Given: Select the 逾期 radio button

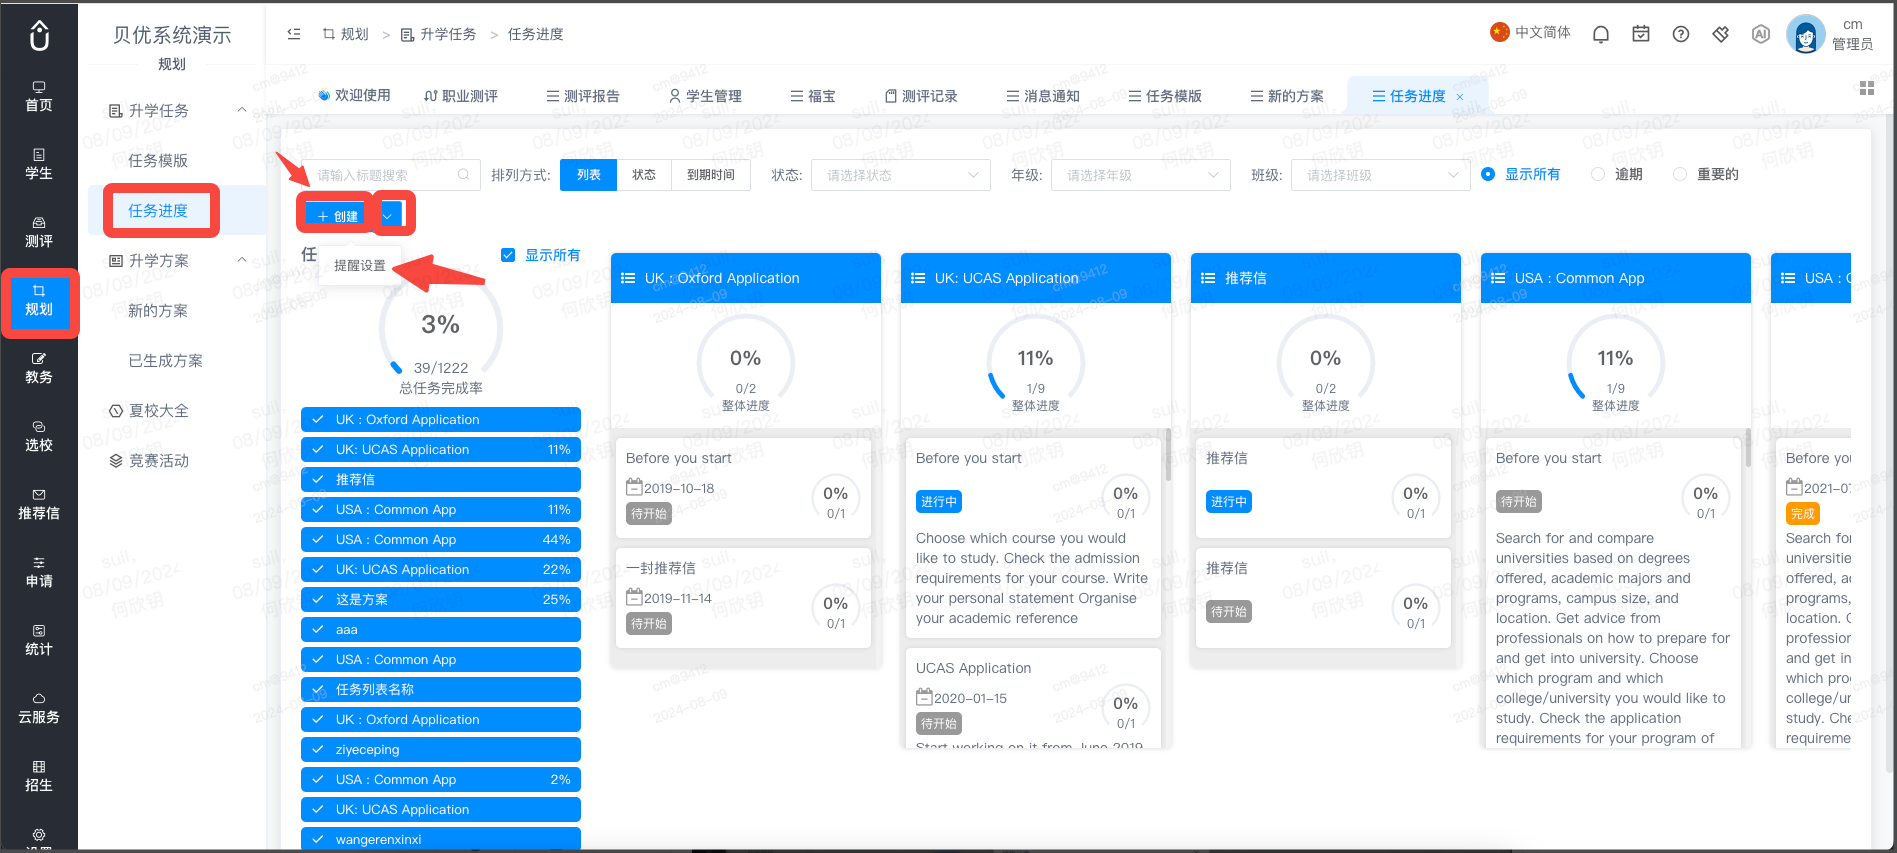Looking at the screenshot, I should (1598, 174).
